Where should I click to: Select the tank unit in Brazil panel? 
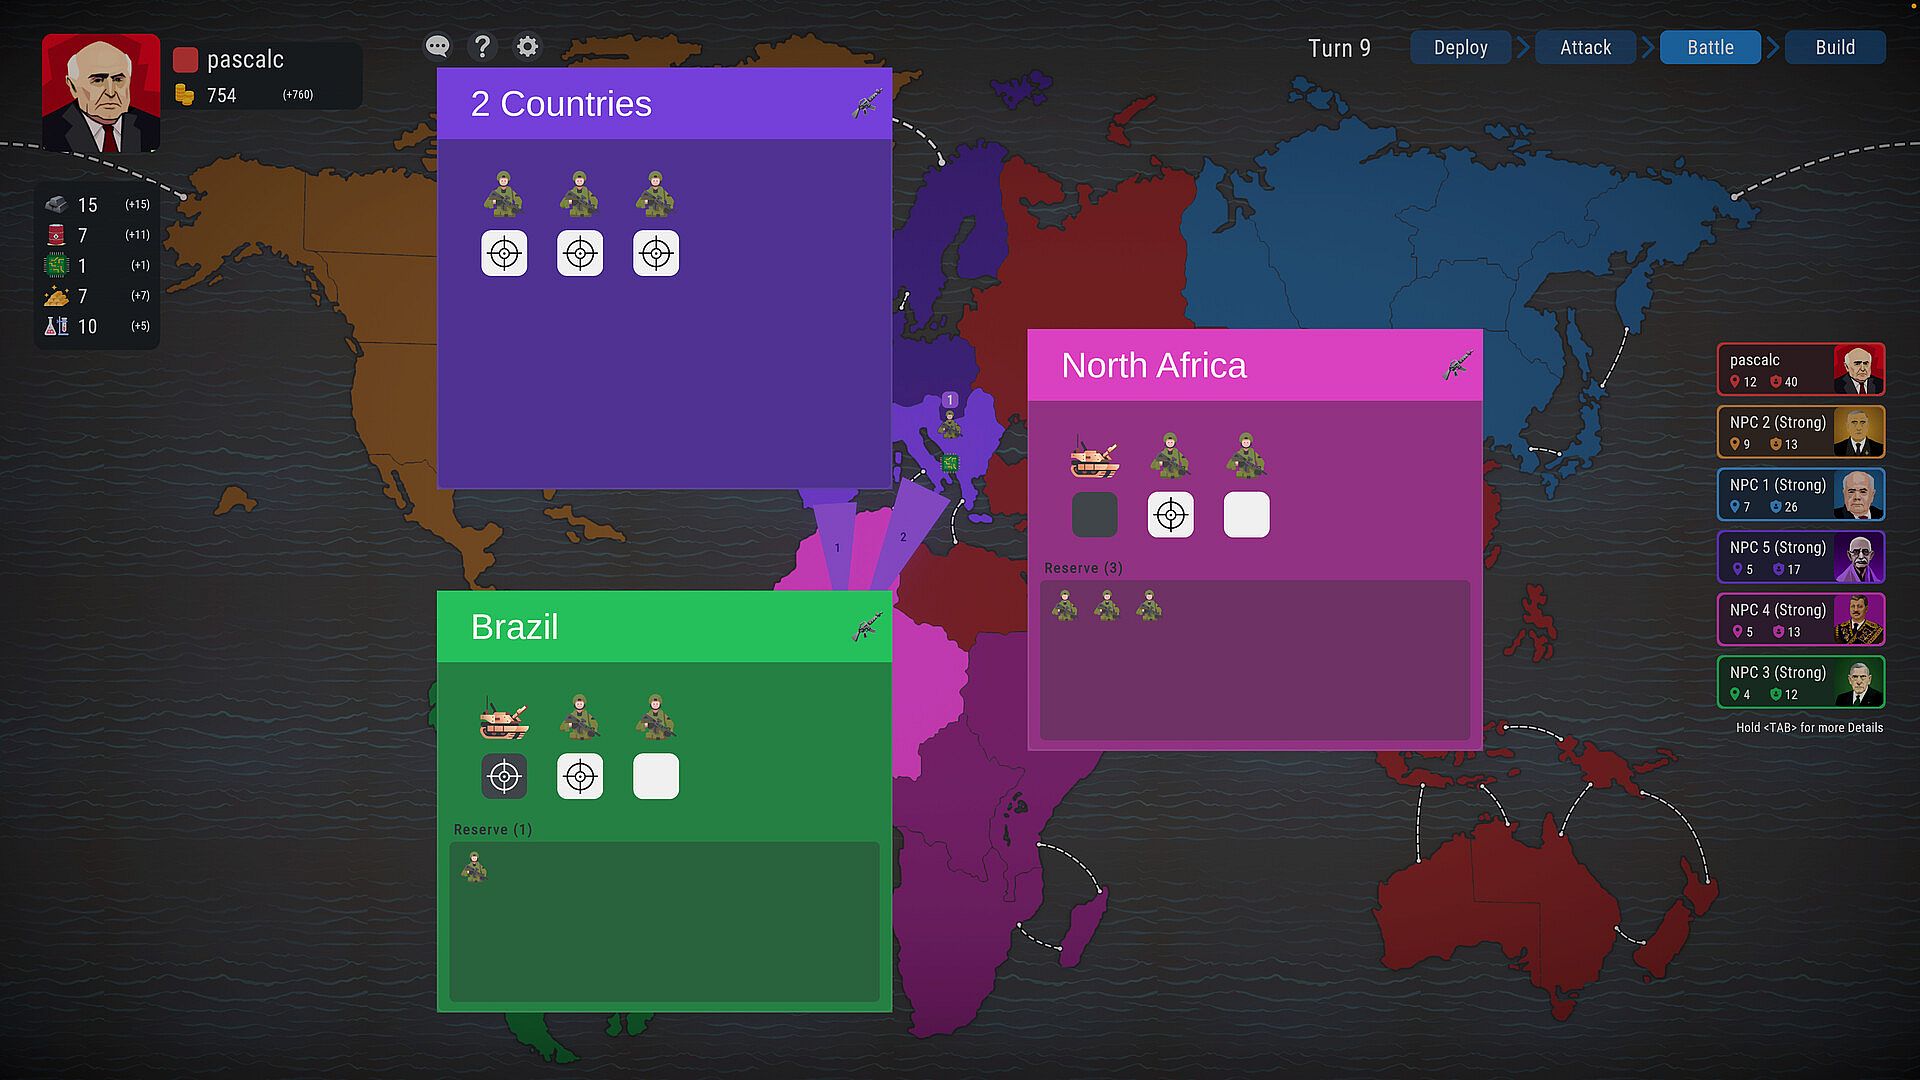pyautogui.click(x=504, y=718)
